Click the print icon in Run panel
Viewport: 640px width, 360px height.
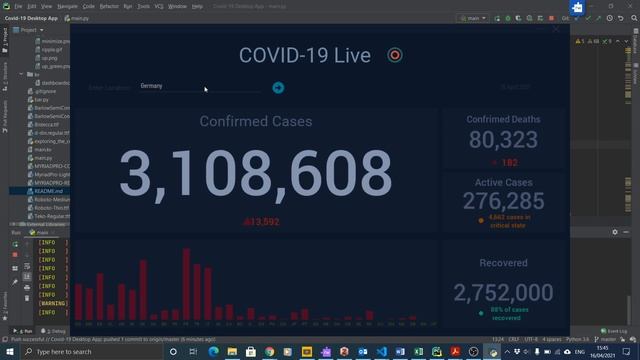click(27, 288)
